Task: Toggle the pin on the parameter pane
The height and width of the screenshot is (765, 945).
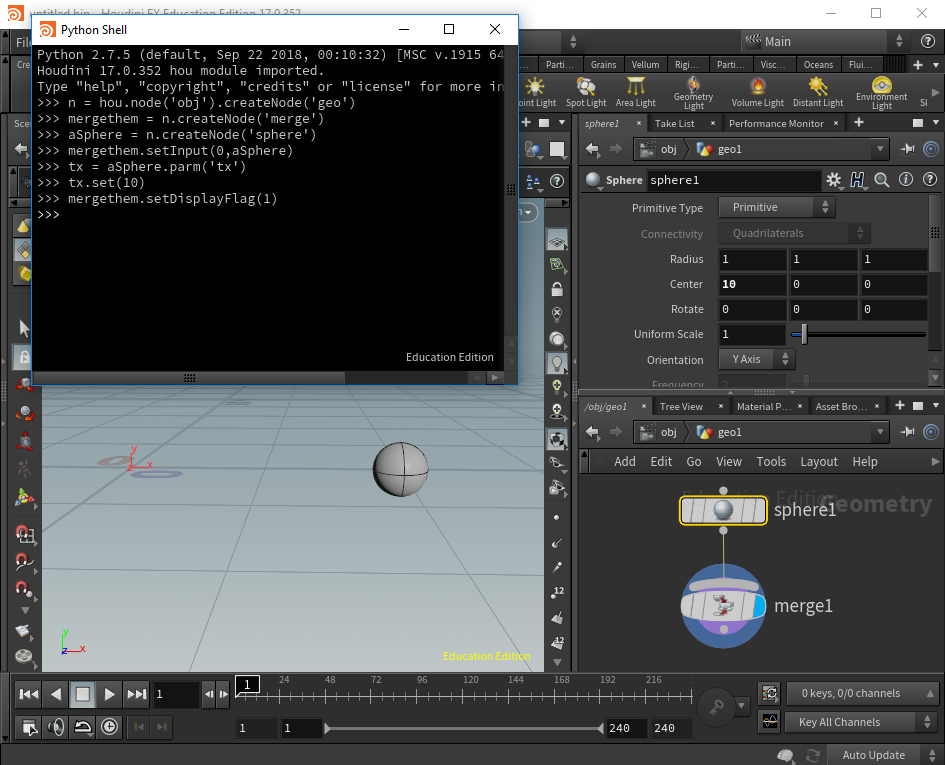Action: click(907, 149)
